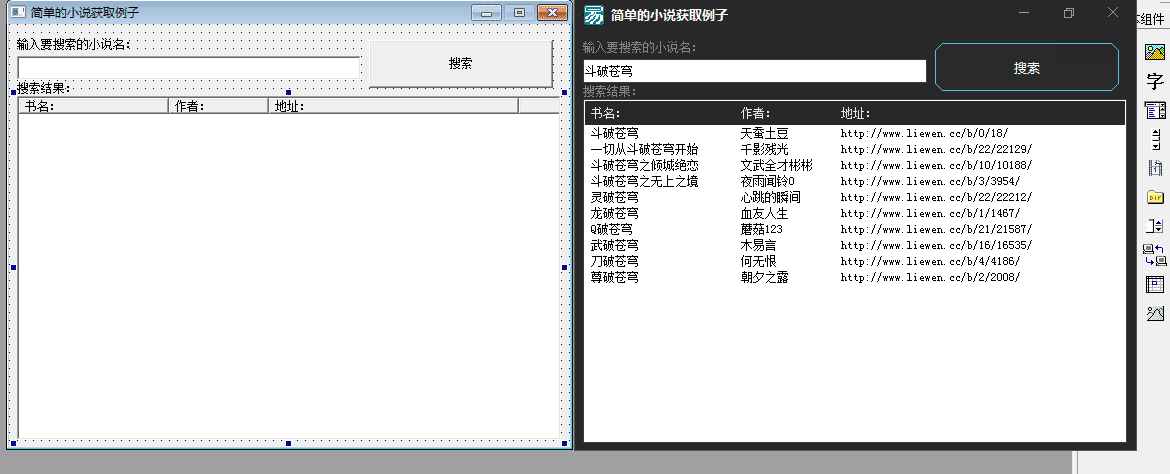This screenshot has height=474, width=1170.
Task: Click author 朝夕之露 in results
Action: tap(765, 277)
